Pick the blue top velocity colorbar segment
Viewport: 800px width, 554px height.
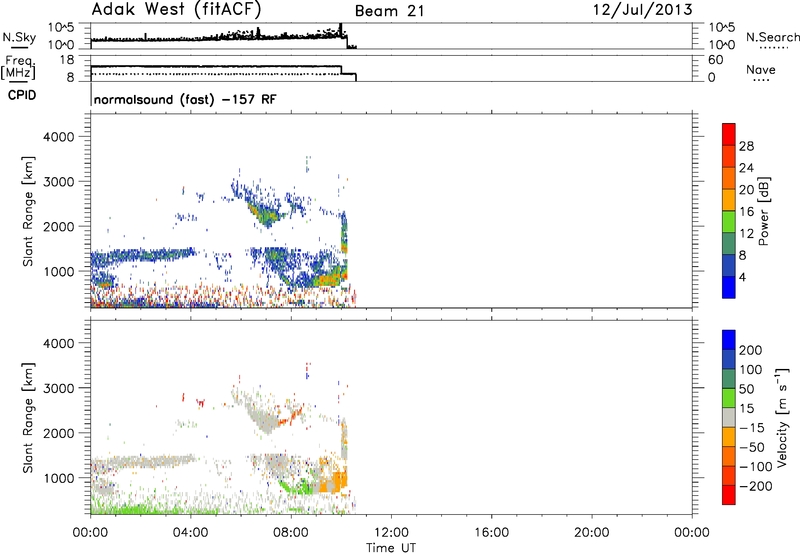(729, 340)
